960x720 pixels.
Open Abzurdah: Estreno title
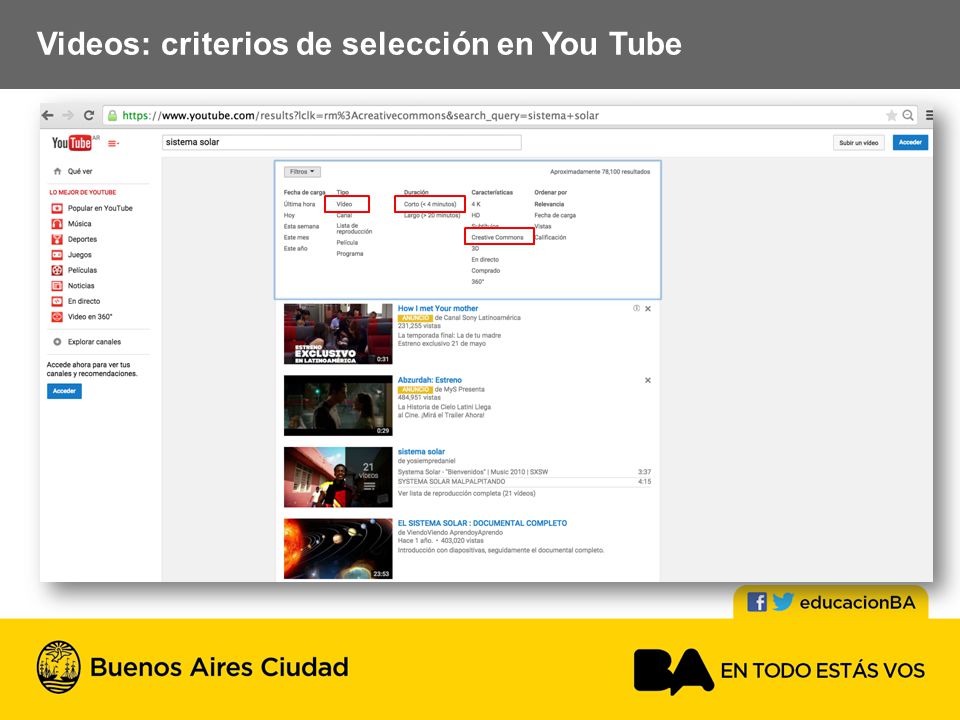click(x=430, y=380)
